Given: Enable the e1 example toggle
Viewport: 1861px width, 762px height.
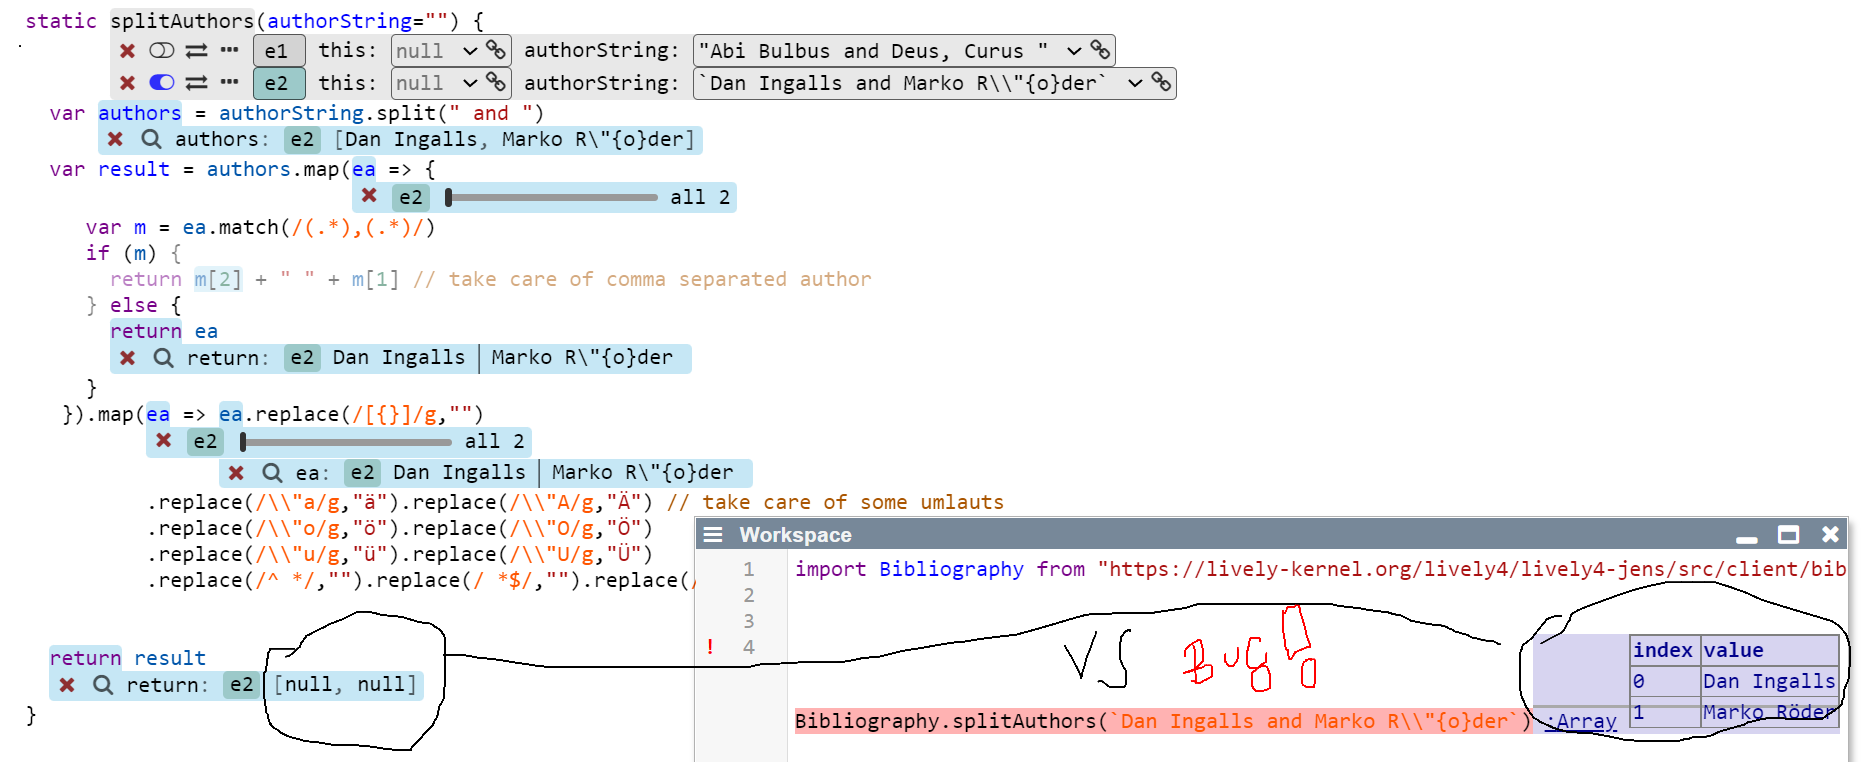Looking at the screenshot, I should point(161,51).
